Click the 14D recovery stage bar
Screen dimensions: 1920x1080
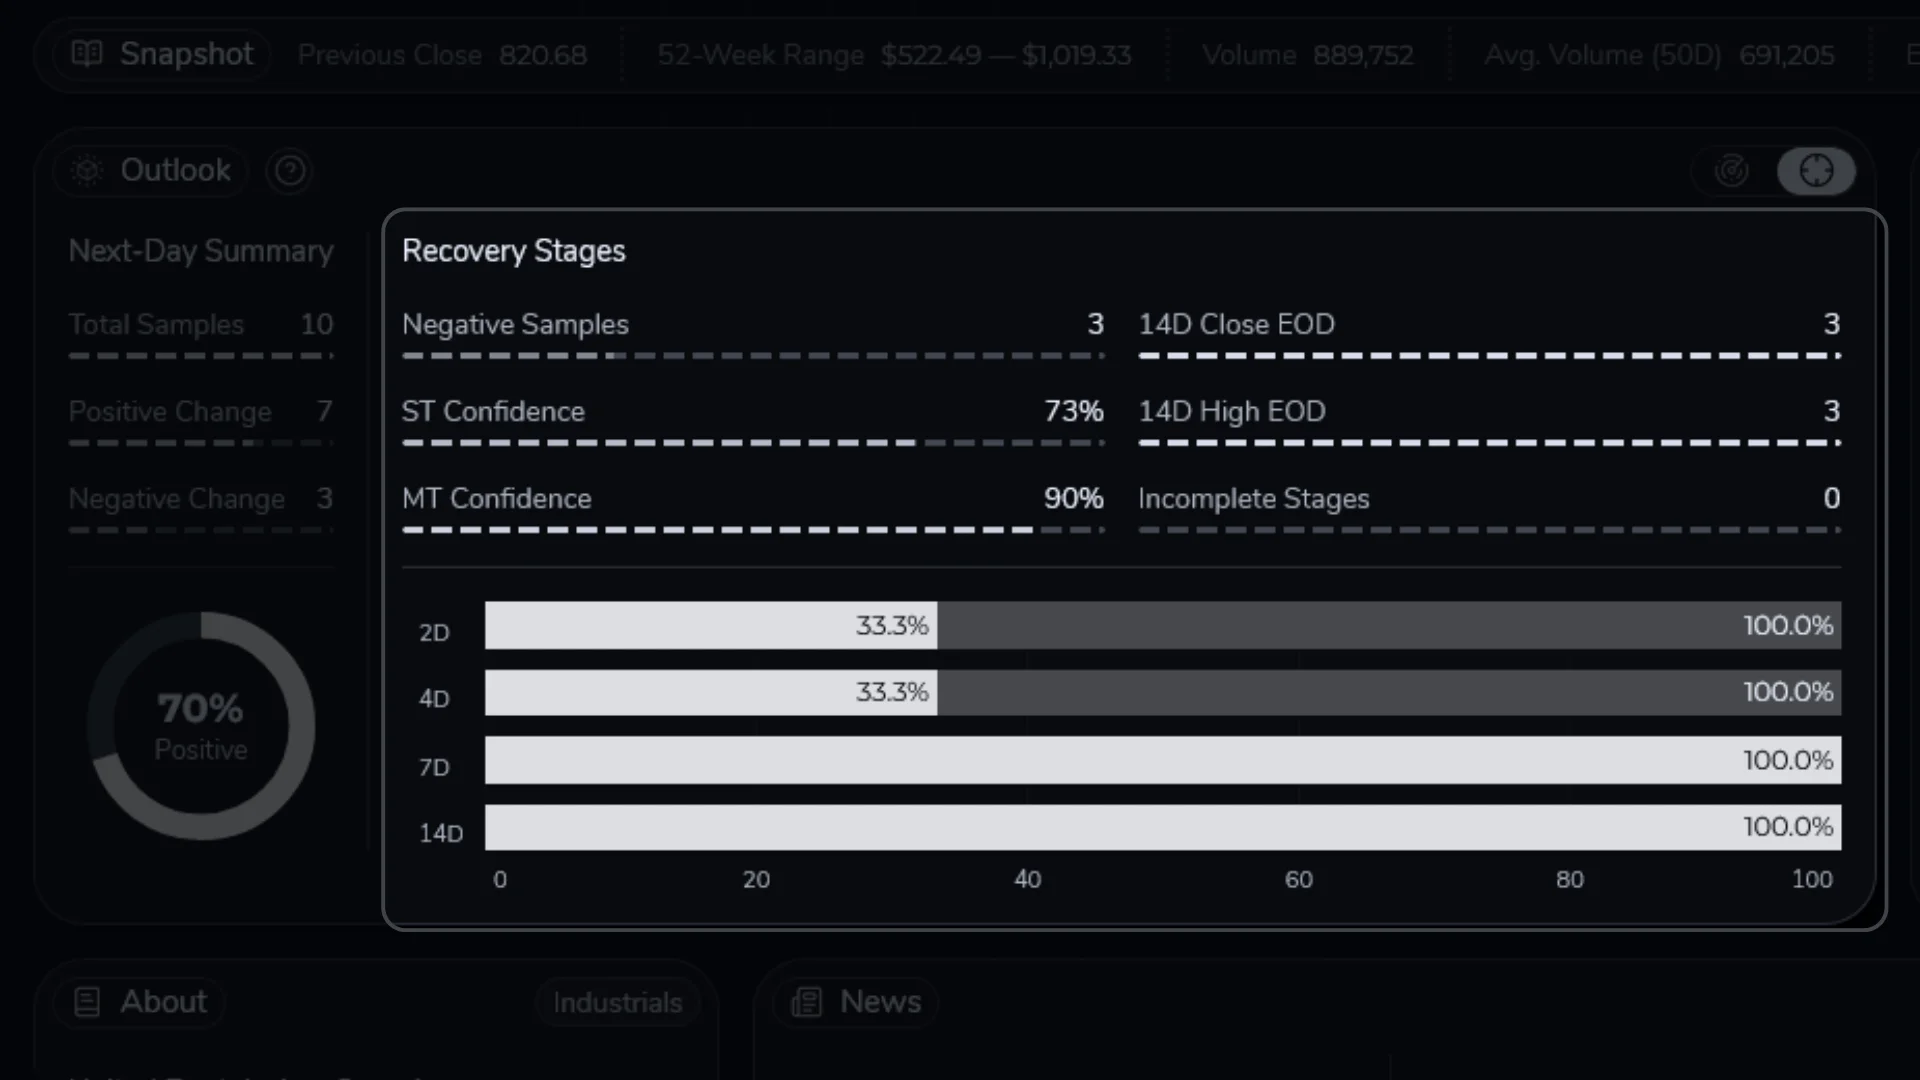point(1162,827)
